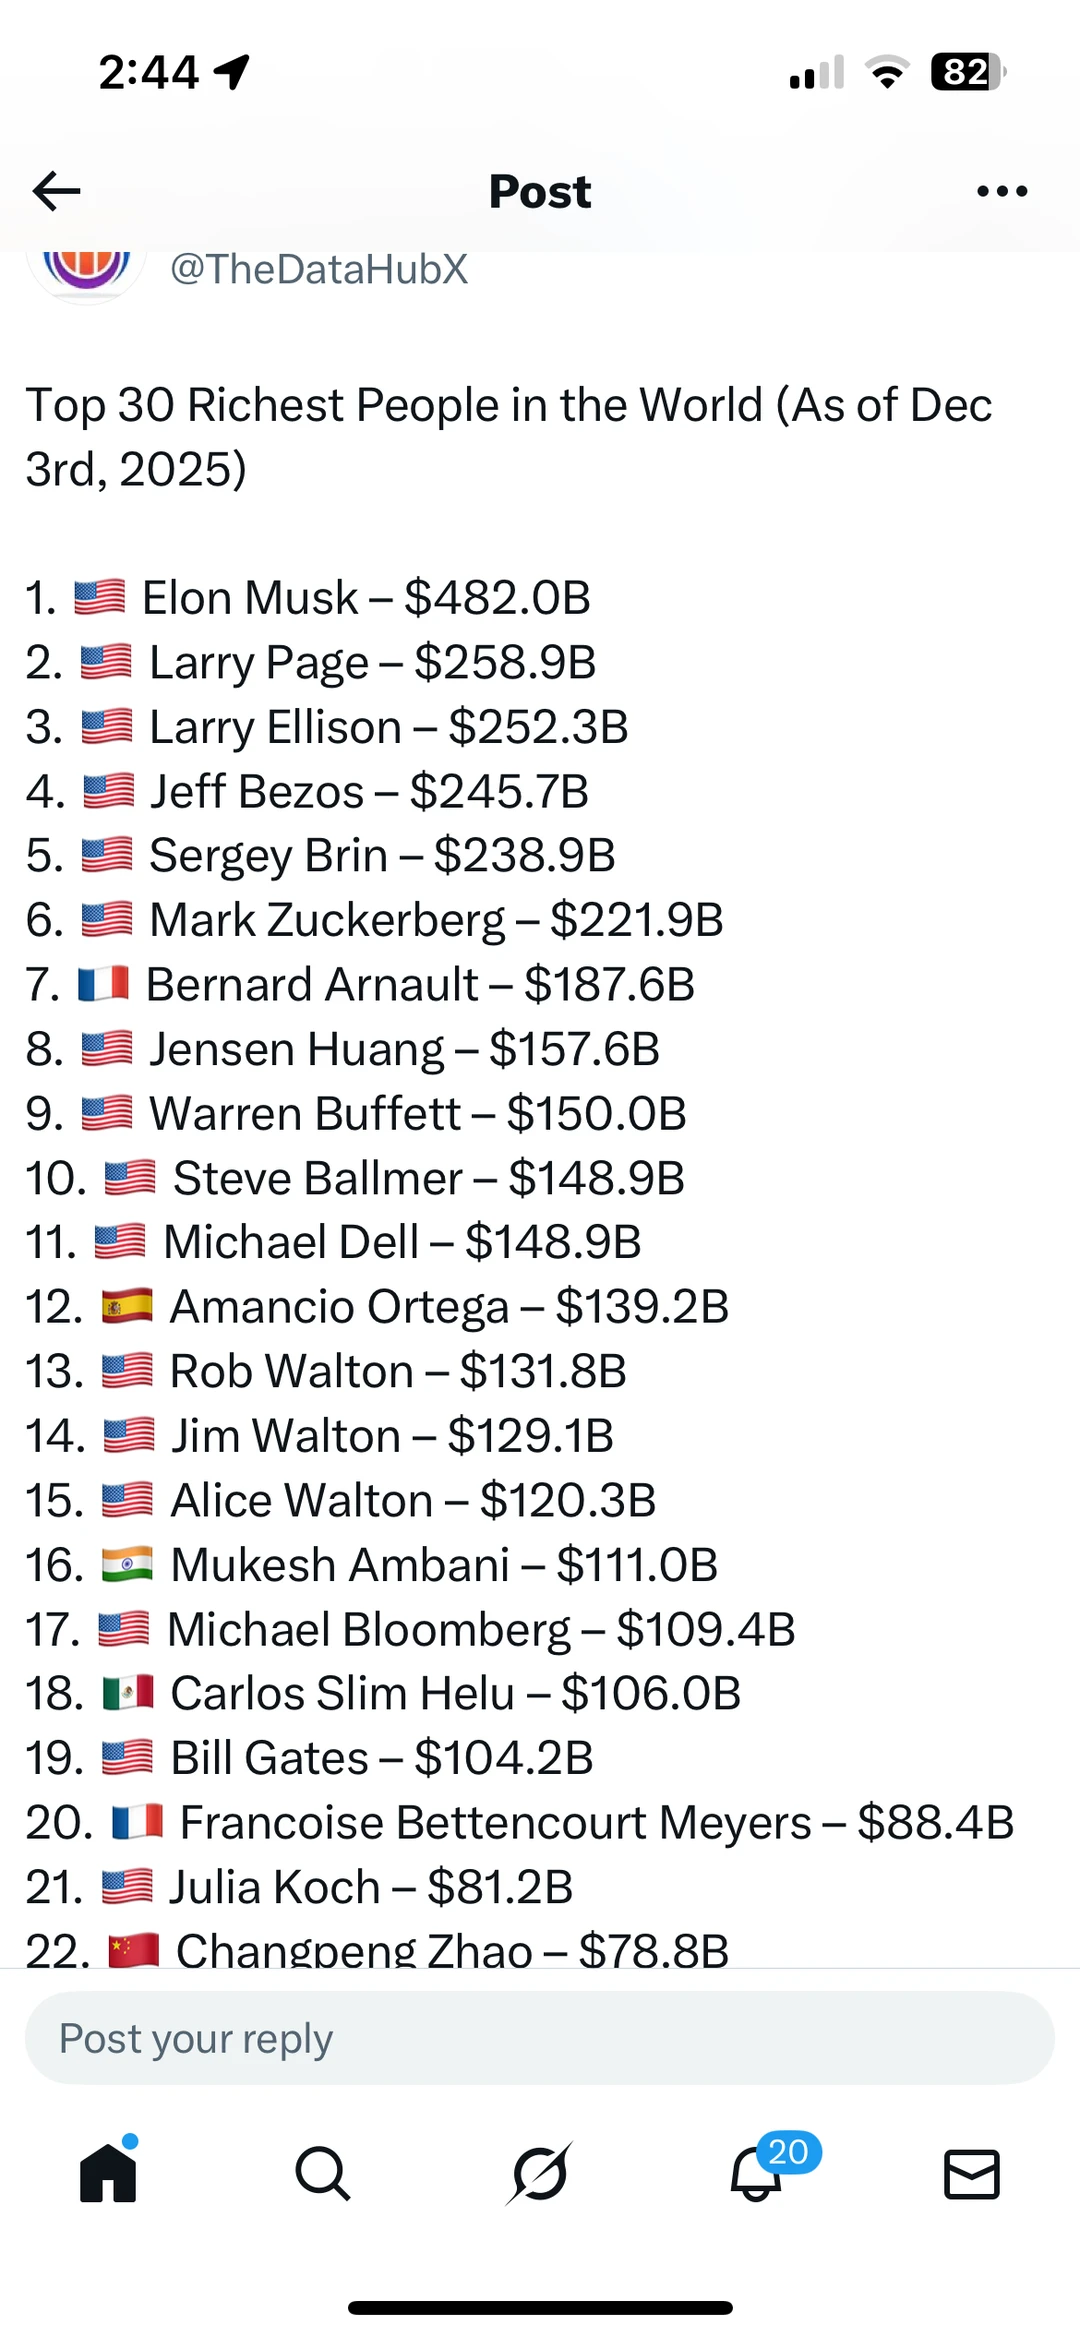Tap the Wi-Fi status icon
Image resolution: width=1080 pixels, height=2337 pixels.
pyautogui.click(x=887, y=72)
